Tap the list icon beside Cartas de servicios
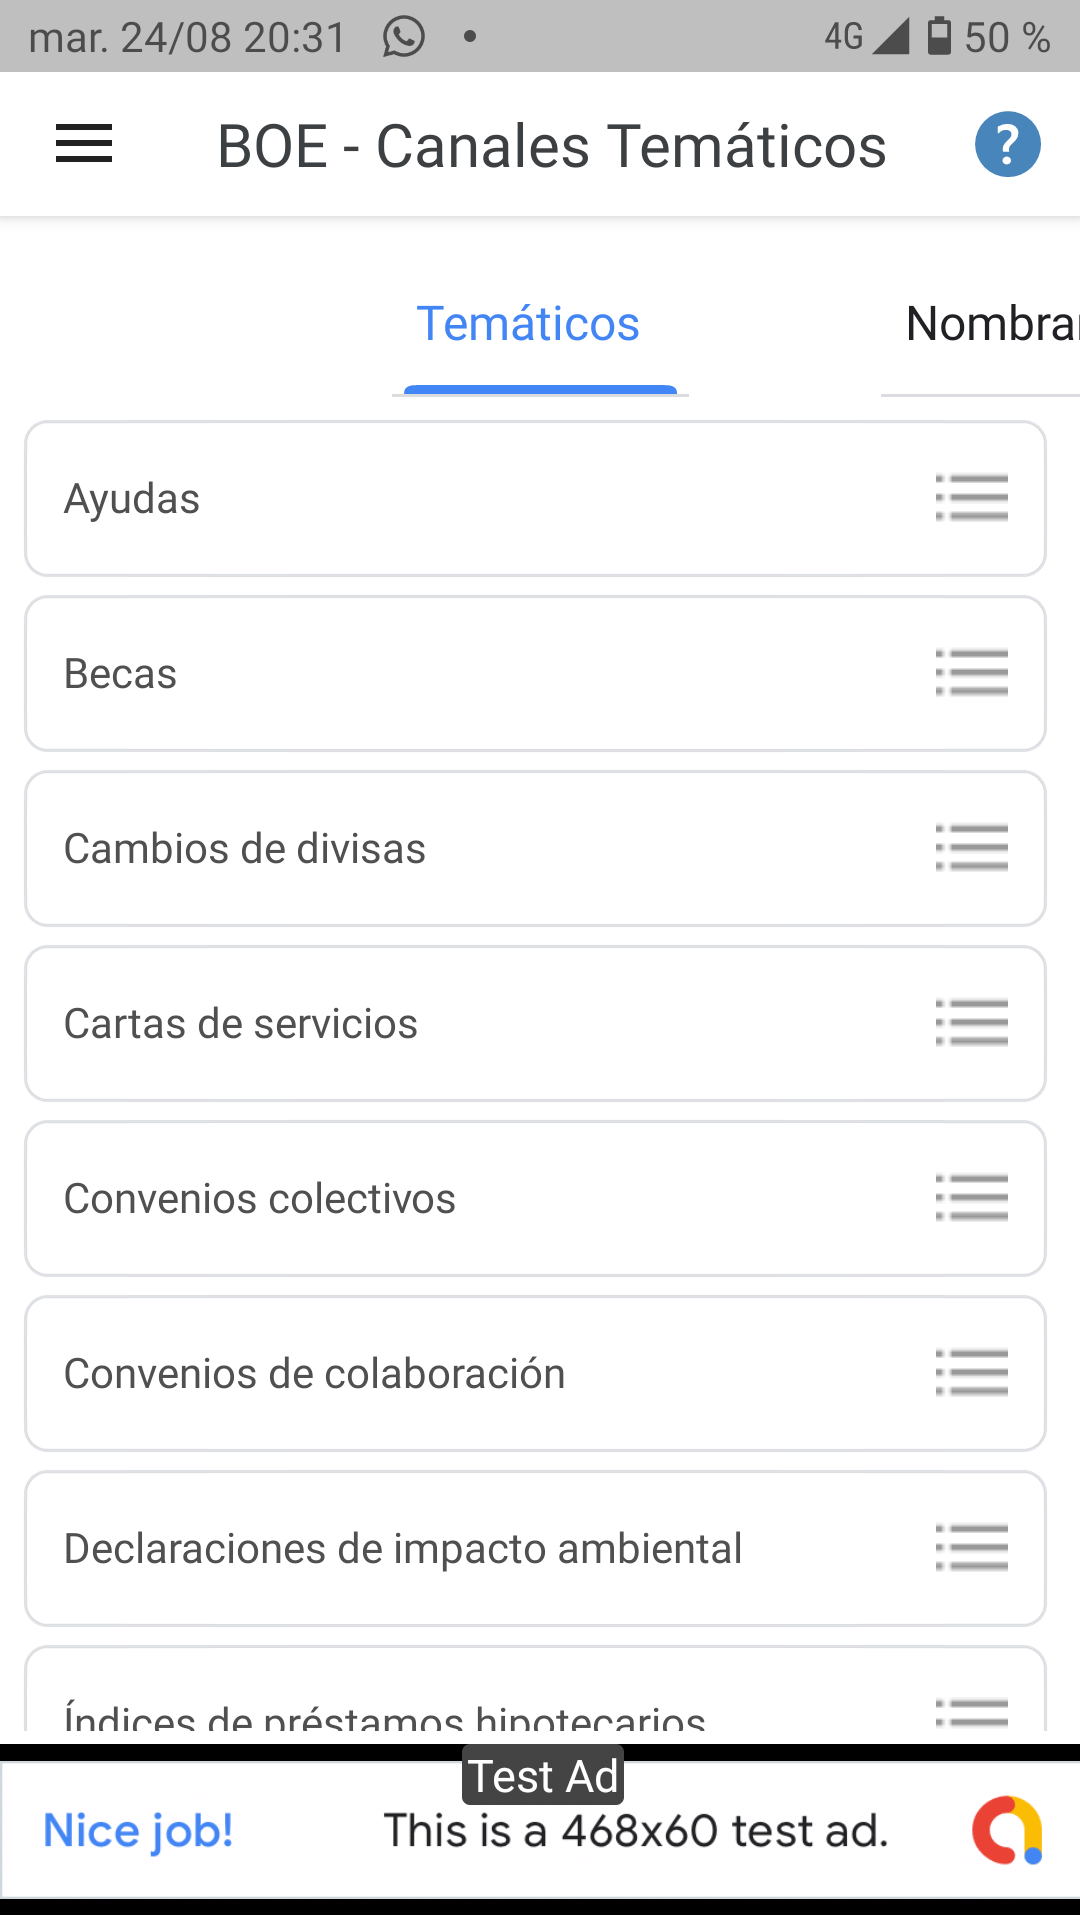The width and height of the screenshot is (1080, 1920). (971, 1023)
